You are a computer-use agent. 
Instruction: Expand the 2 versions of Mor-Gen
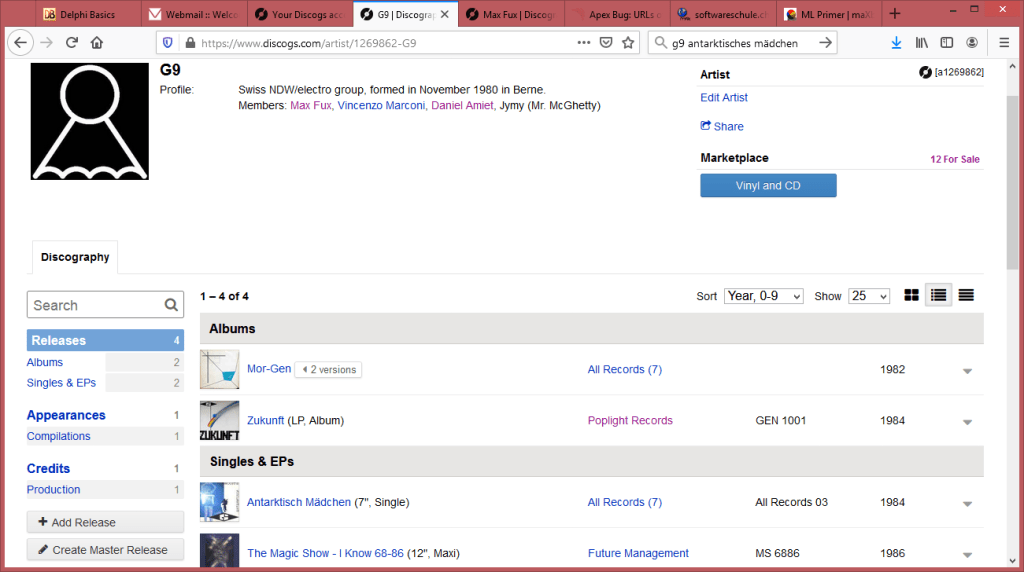click(x=329, y=370)
